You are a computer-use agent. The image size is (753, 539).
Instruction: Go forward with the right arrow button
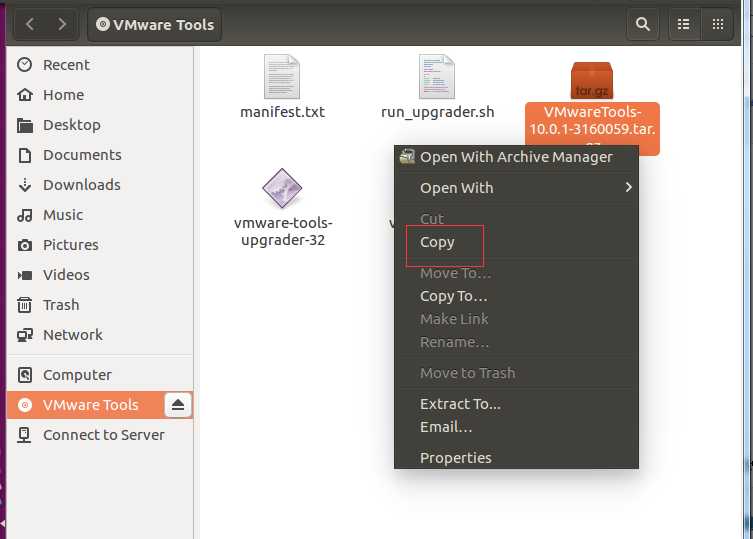point(62,24)
